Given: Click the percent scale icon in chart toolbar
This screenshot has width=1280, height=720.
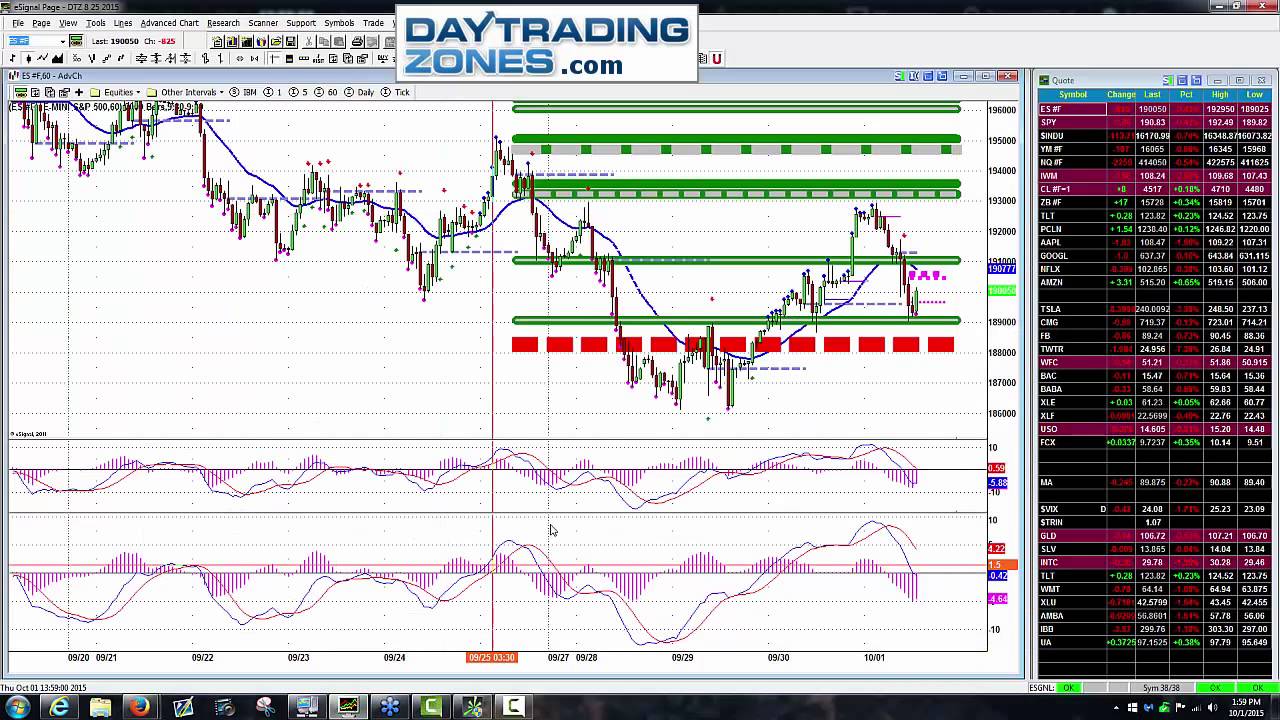Looking at the screenshot, I should 77,58.
